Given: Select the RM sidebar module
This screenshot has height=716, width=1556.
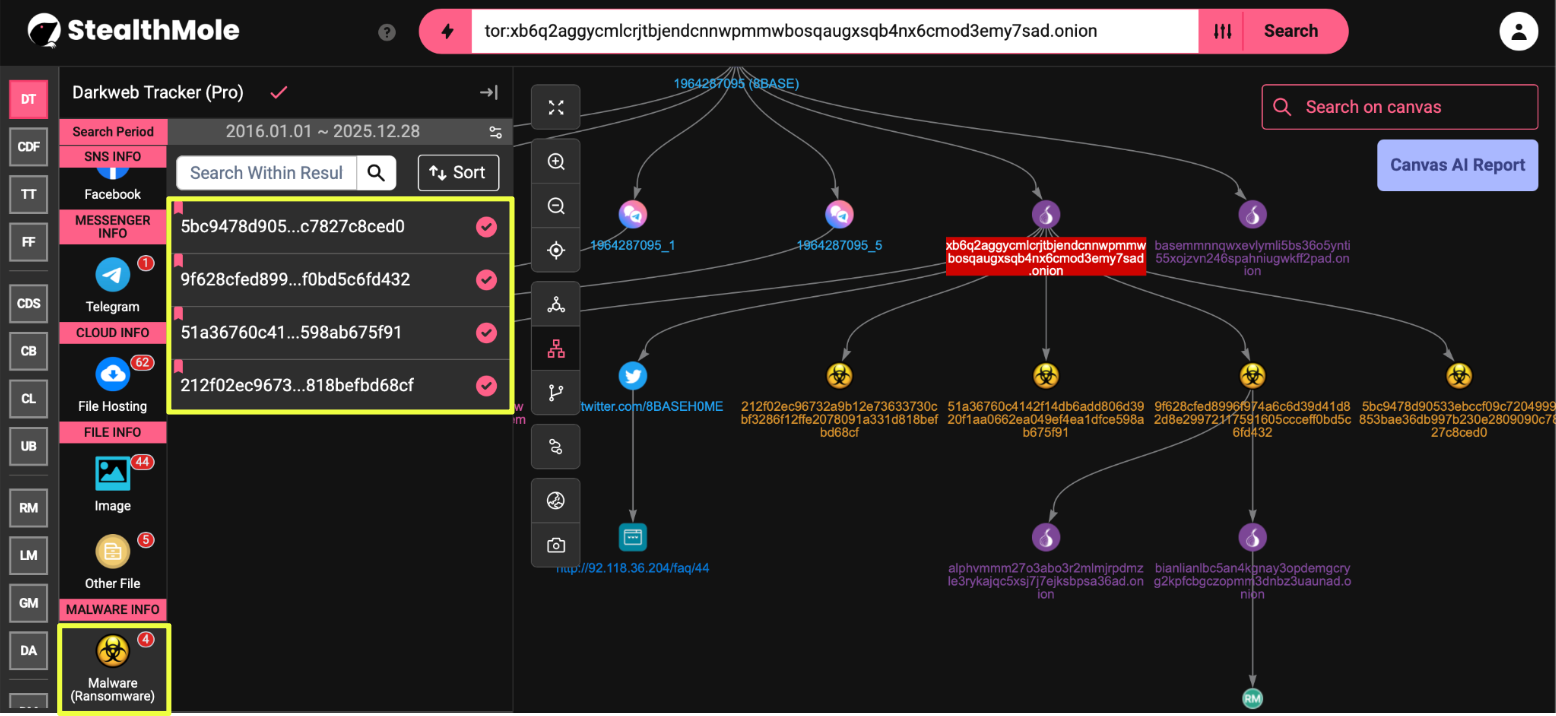Looking at the screenshot, I should click(29, 508).
